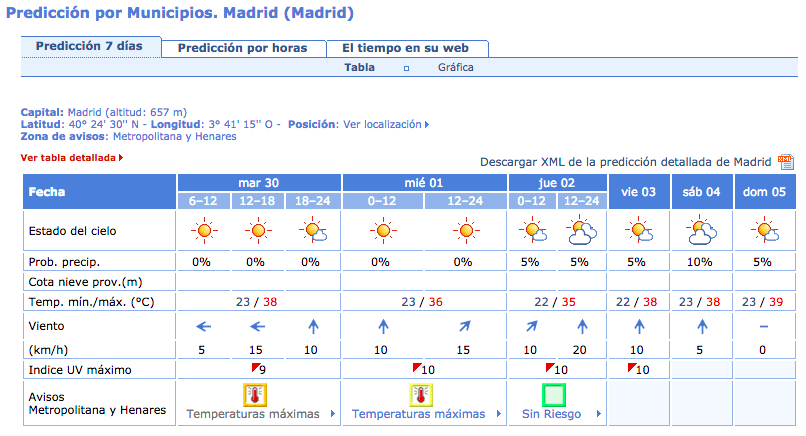Expand the Ver tabla detallada arrow
The width and height of the screenshot is (806, 436).
pyautogui.click(x=121, y=158)
